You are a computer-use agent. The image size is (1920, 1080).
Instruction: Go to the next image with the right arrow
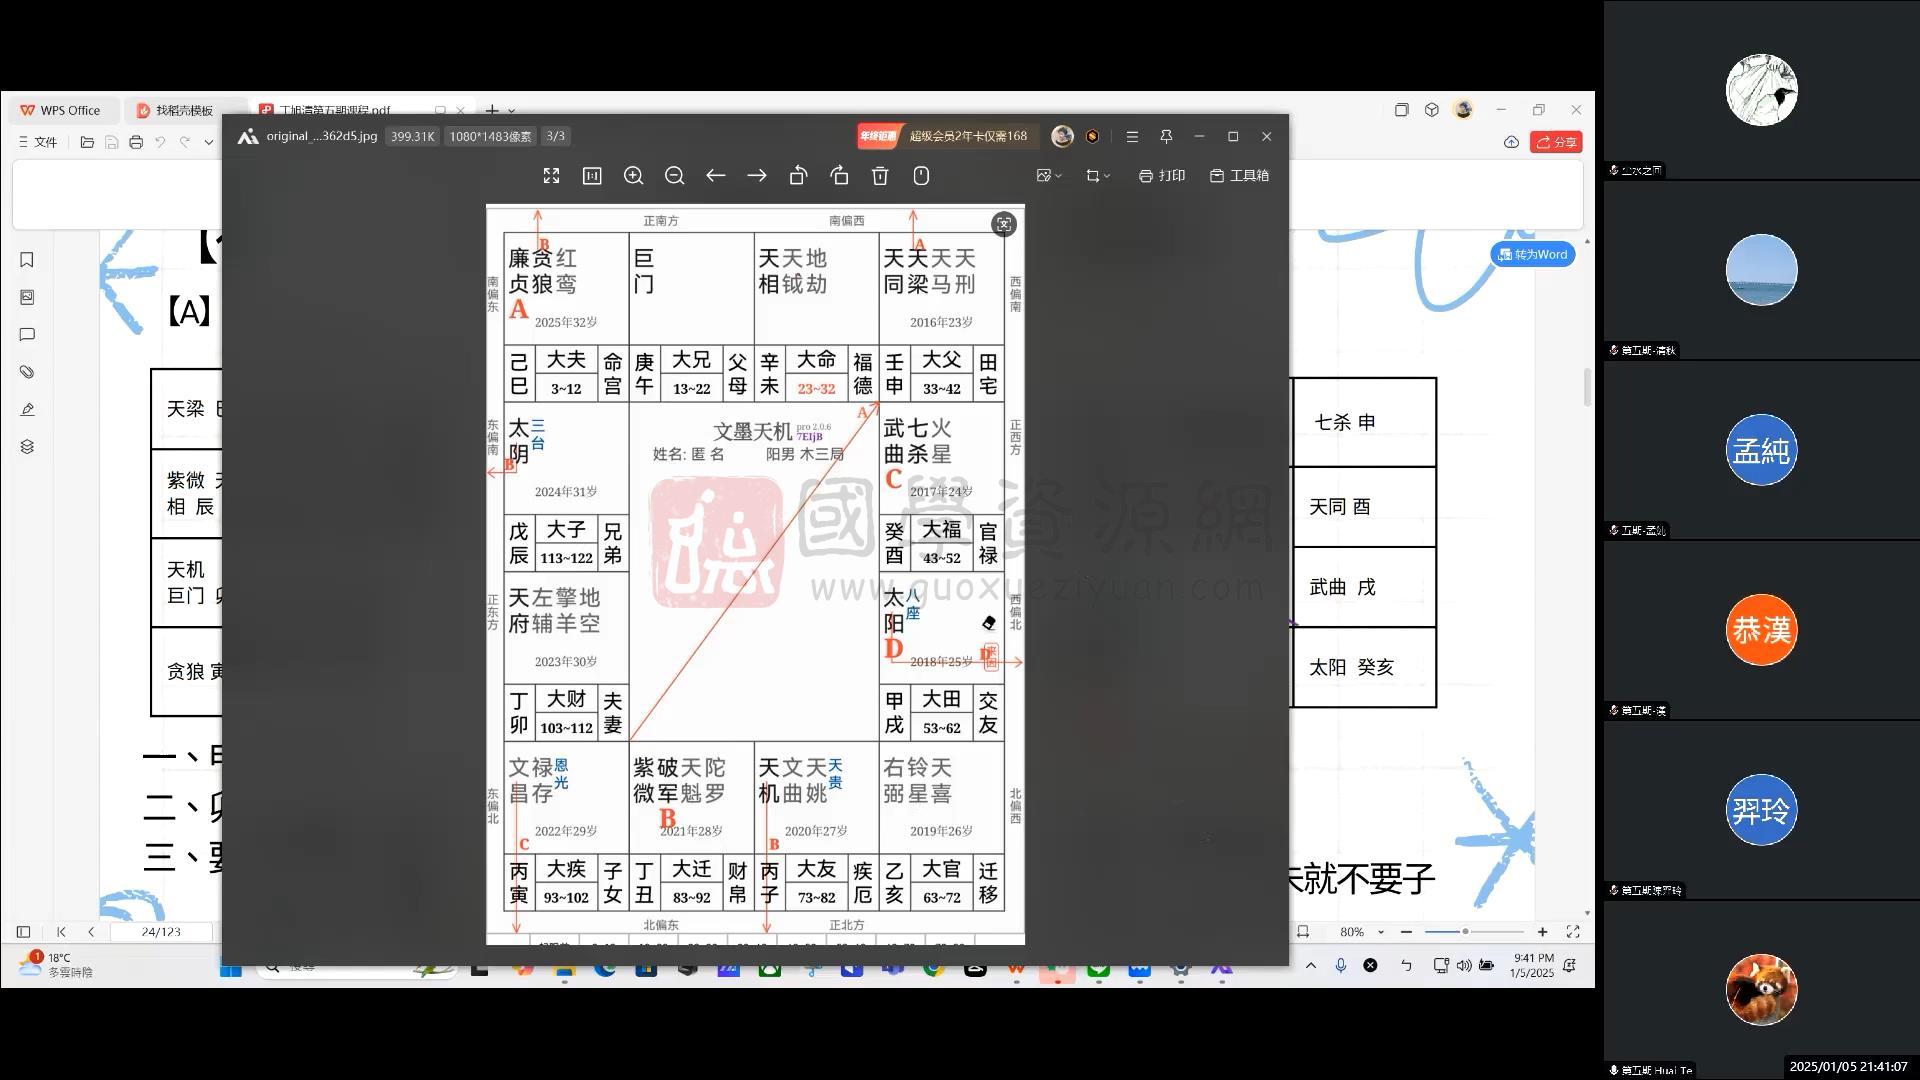point(756,175)
